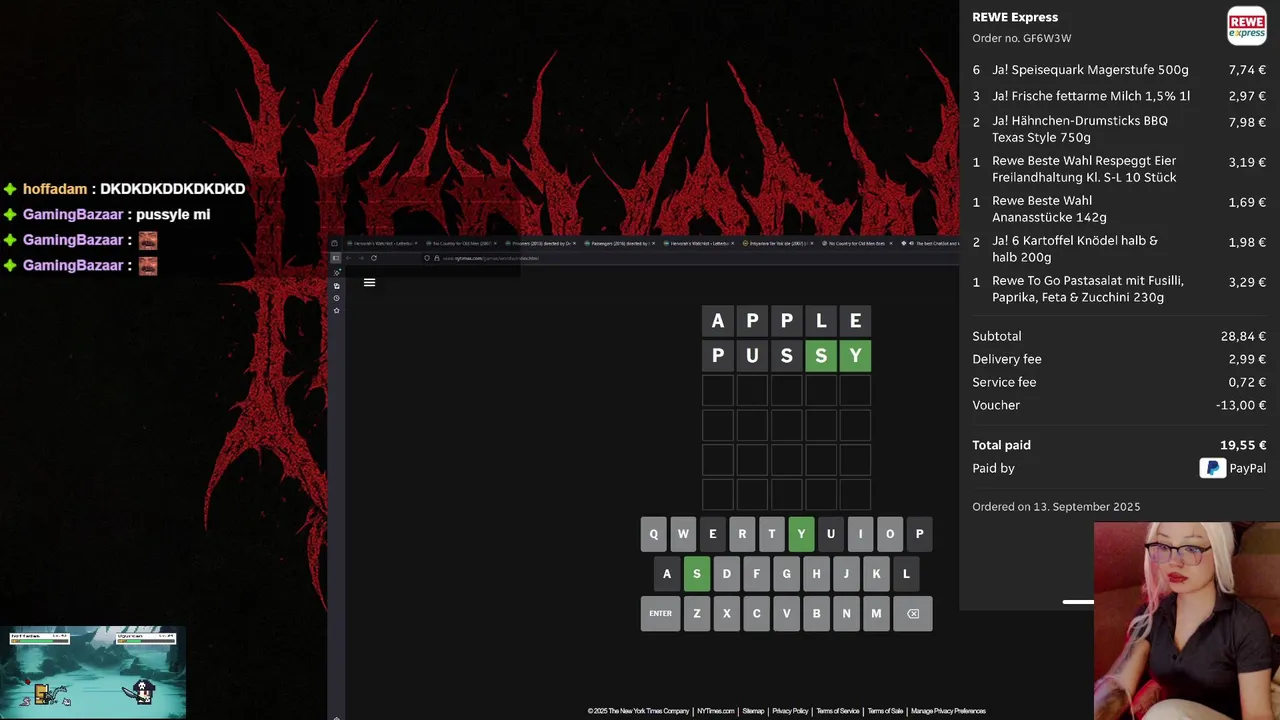Image resolution: width=1280 pixels, height=720 pixels.
Task: Open the NYTimes.com footer link
Action: tap(716, 711)
